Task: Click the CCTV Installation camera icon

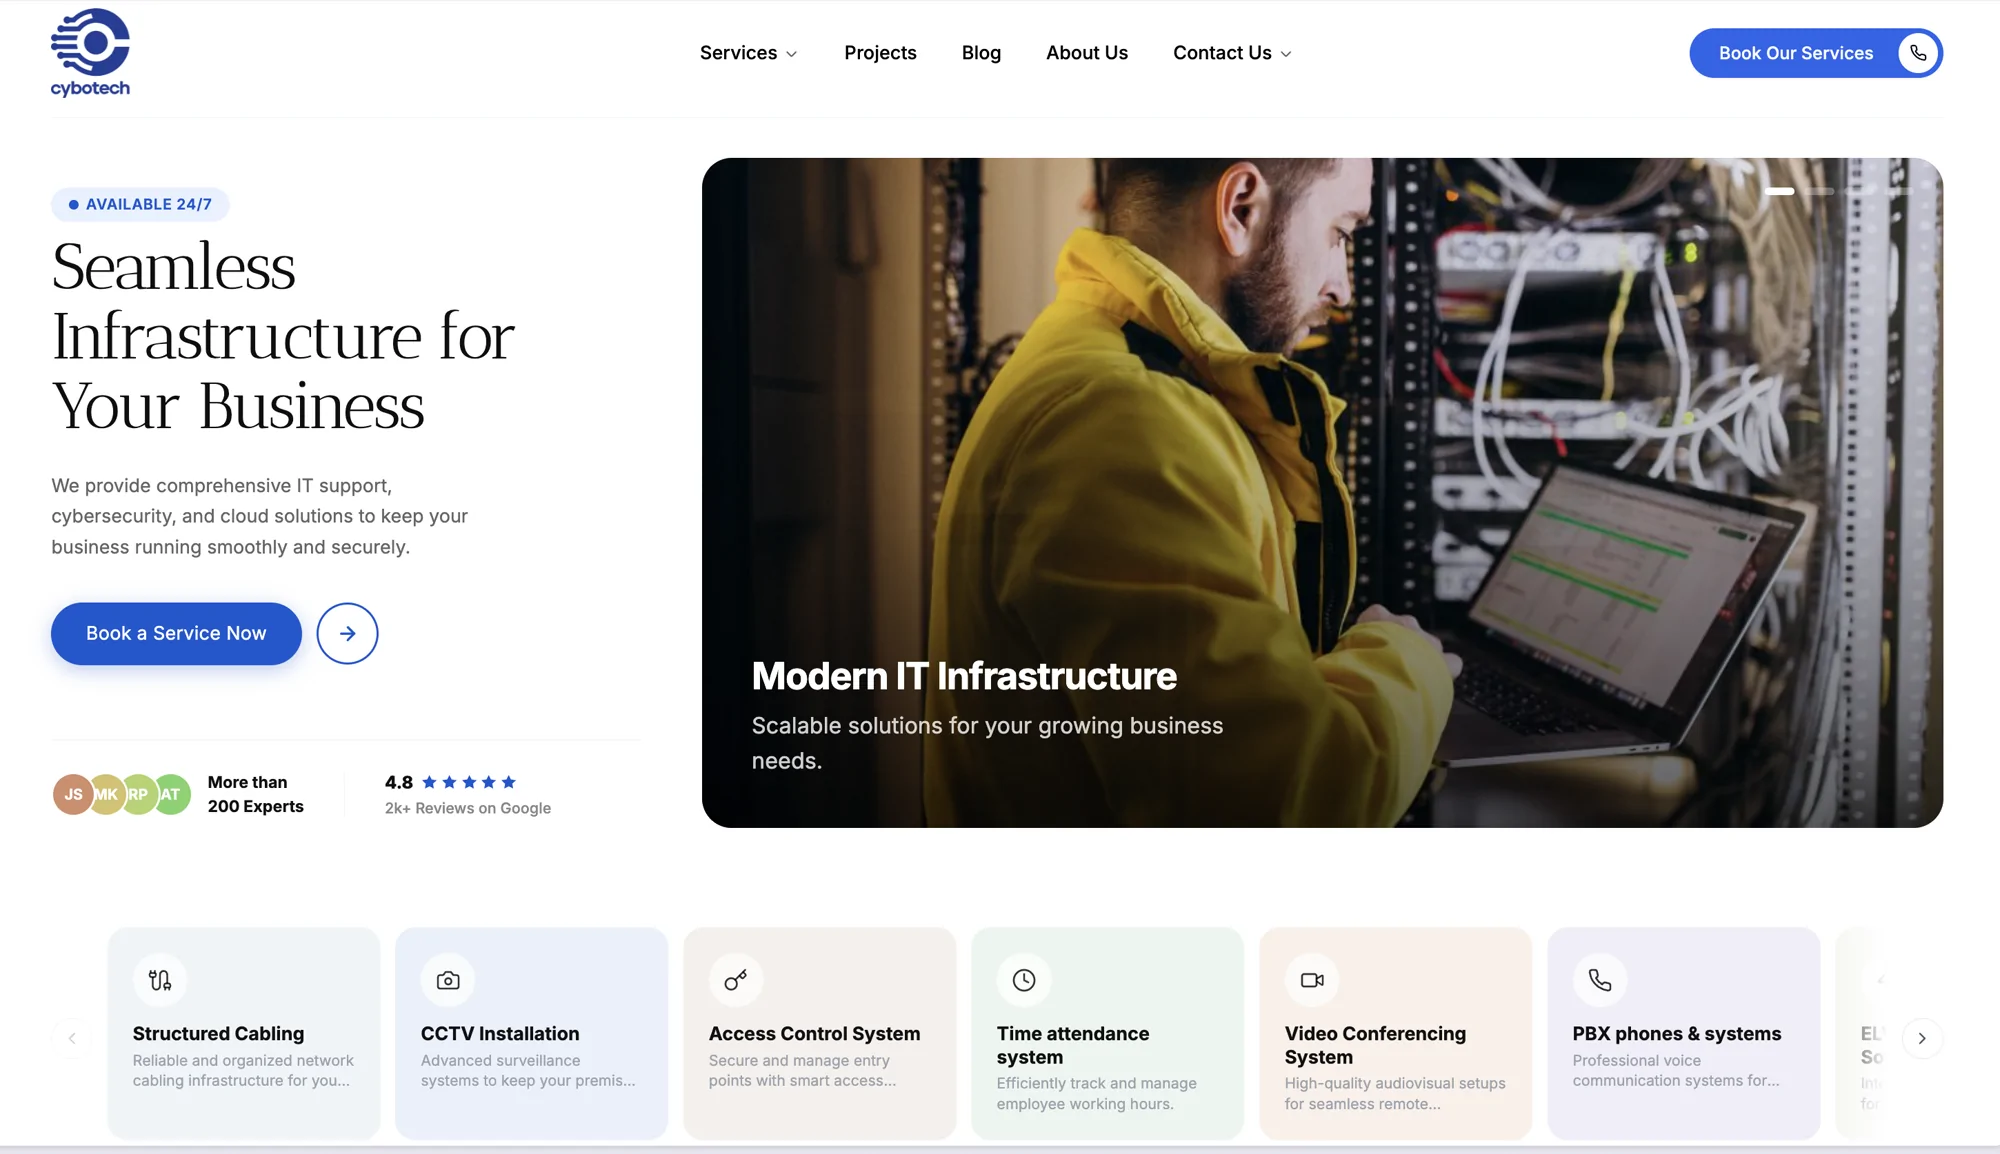Action: [448, 980]
